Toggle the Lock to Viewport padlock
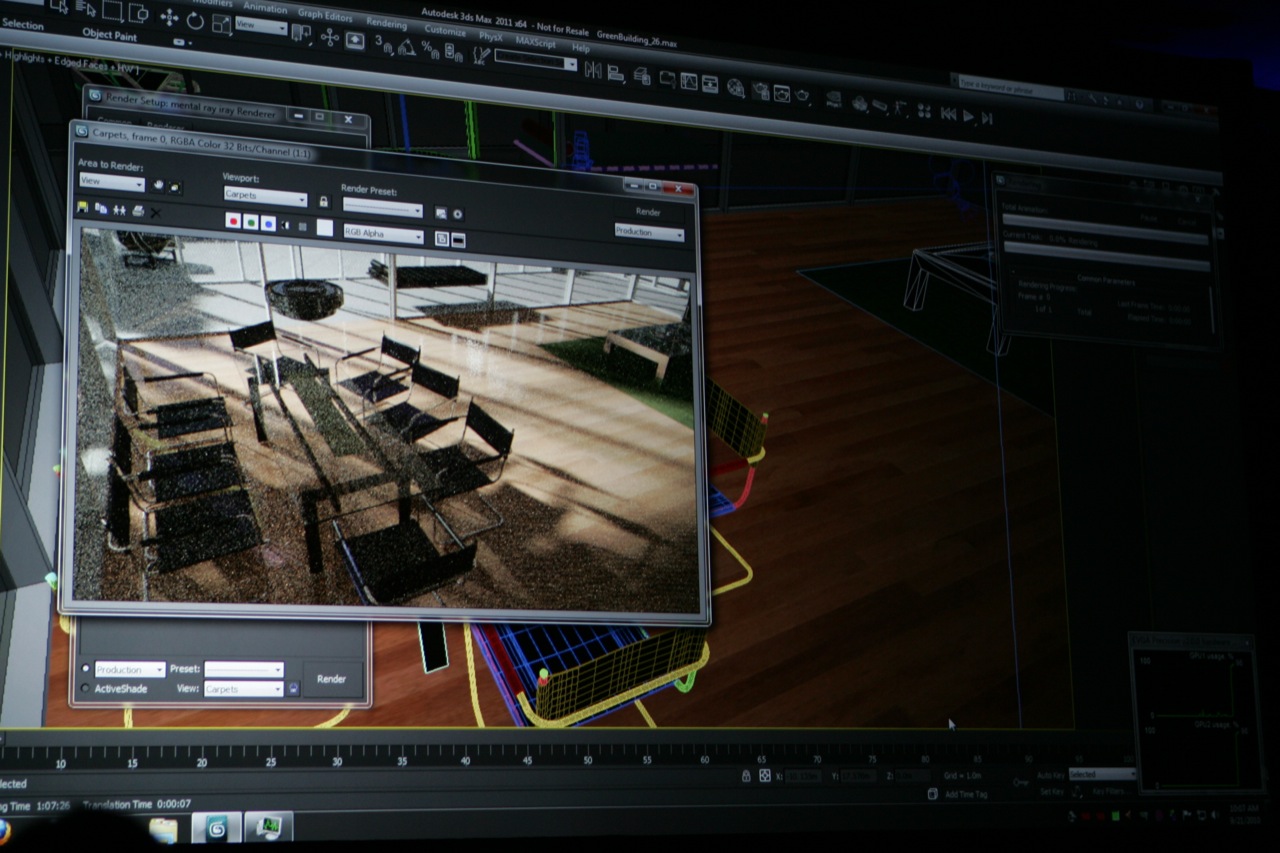This screenshot has width=1280, height=853. coord(323,202)
